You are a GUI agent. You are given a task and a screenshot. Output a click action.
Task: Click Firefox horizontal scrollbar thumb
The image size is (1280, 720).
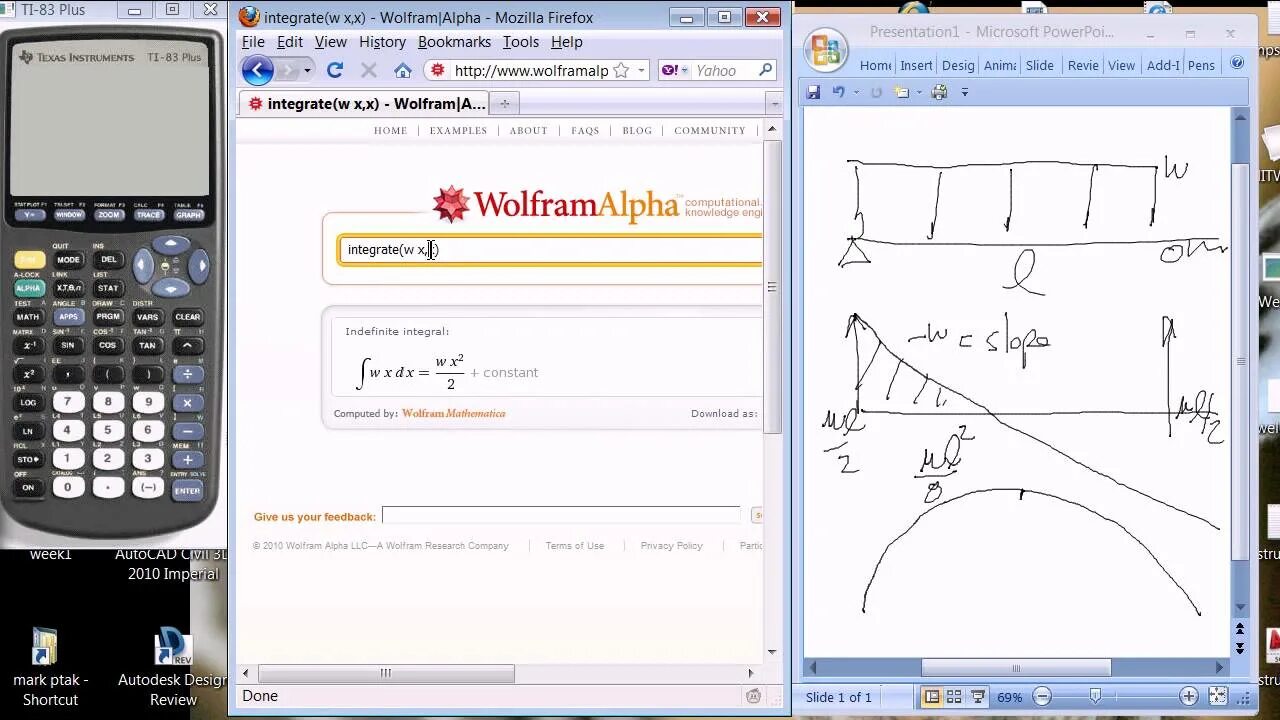pos(386,673)
